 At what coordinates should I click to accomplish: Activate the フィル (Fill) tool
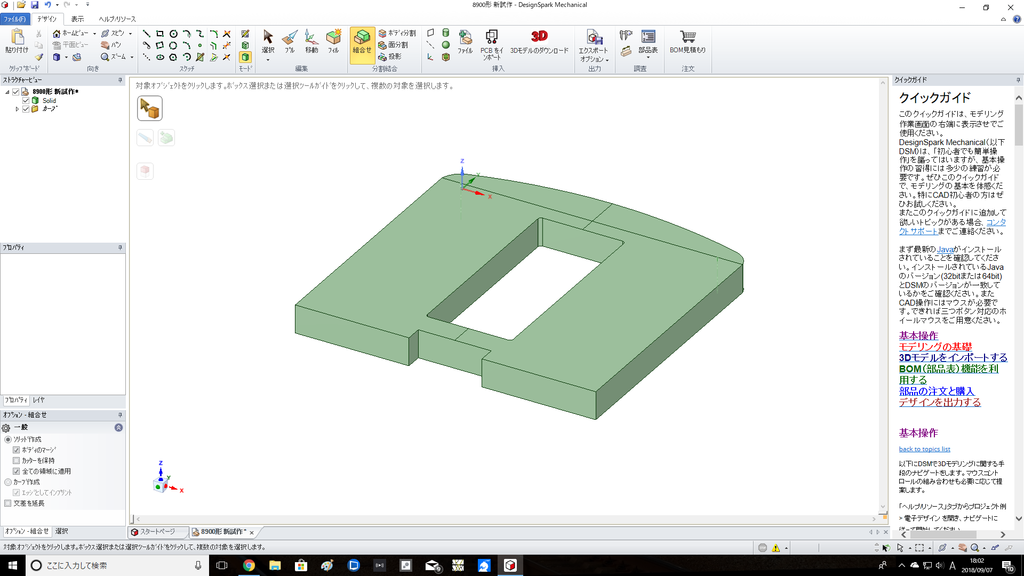click(x=333, y=41)
